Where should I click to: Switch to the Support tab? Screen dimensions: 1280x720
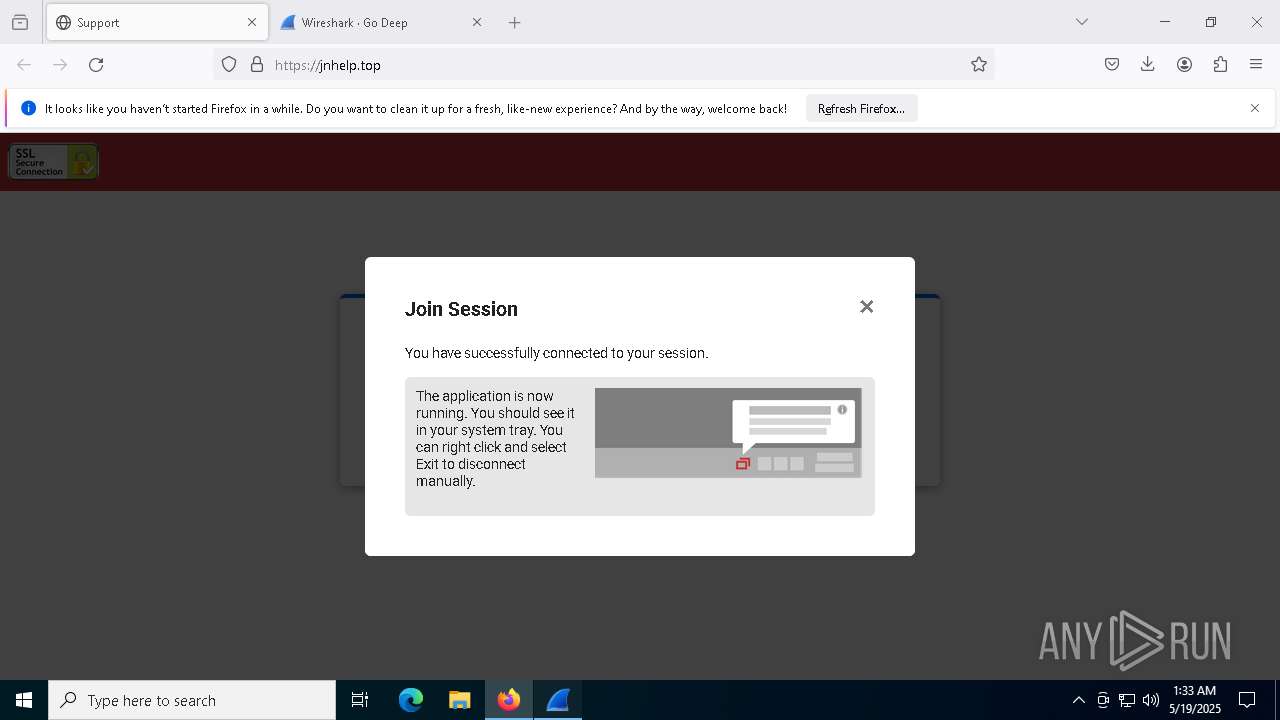[x=157, y=22]
